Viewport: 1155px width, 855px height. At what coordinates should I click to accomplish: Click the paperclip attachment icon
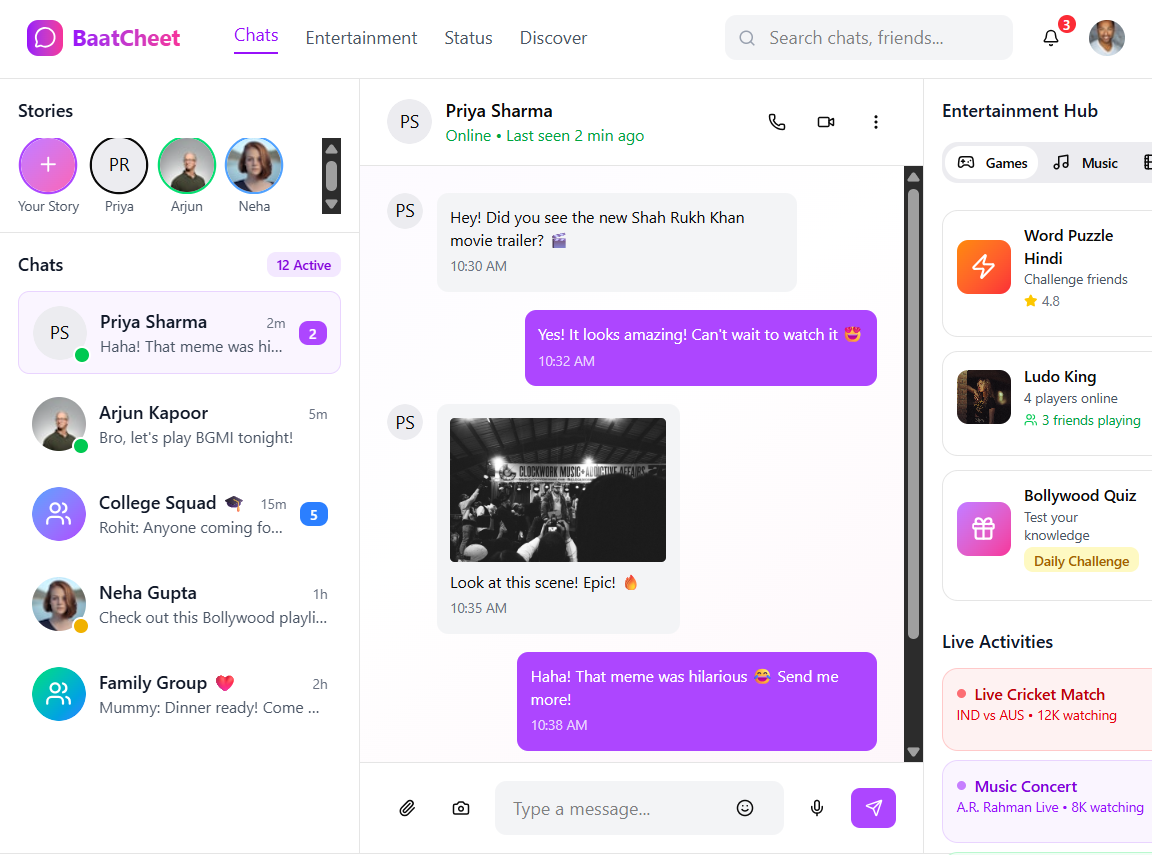pyautogui.click(x=407, y=808)
